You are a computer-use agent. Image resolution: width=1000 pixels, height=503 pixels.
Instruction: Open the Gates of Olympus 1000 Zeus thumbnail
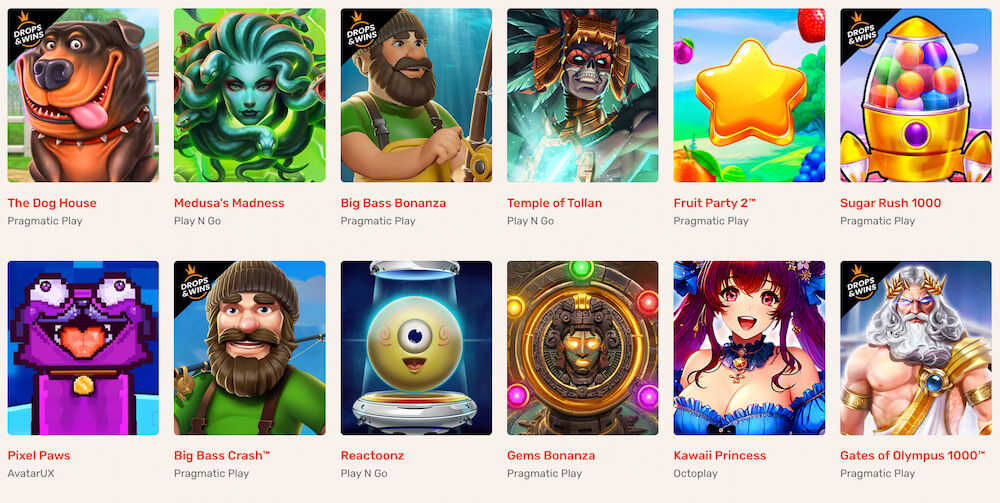[916, 347]
